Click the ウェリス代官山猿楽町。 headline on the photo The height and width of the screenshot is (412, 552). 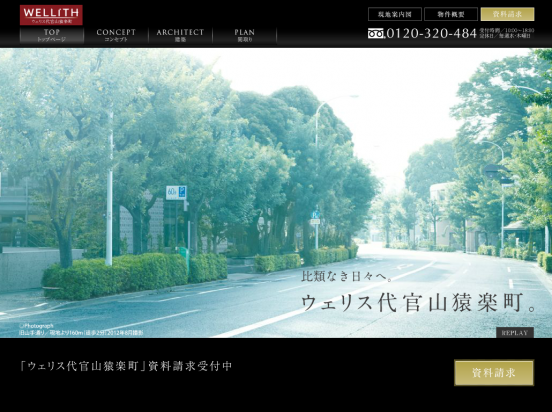coord(419,303)
